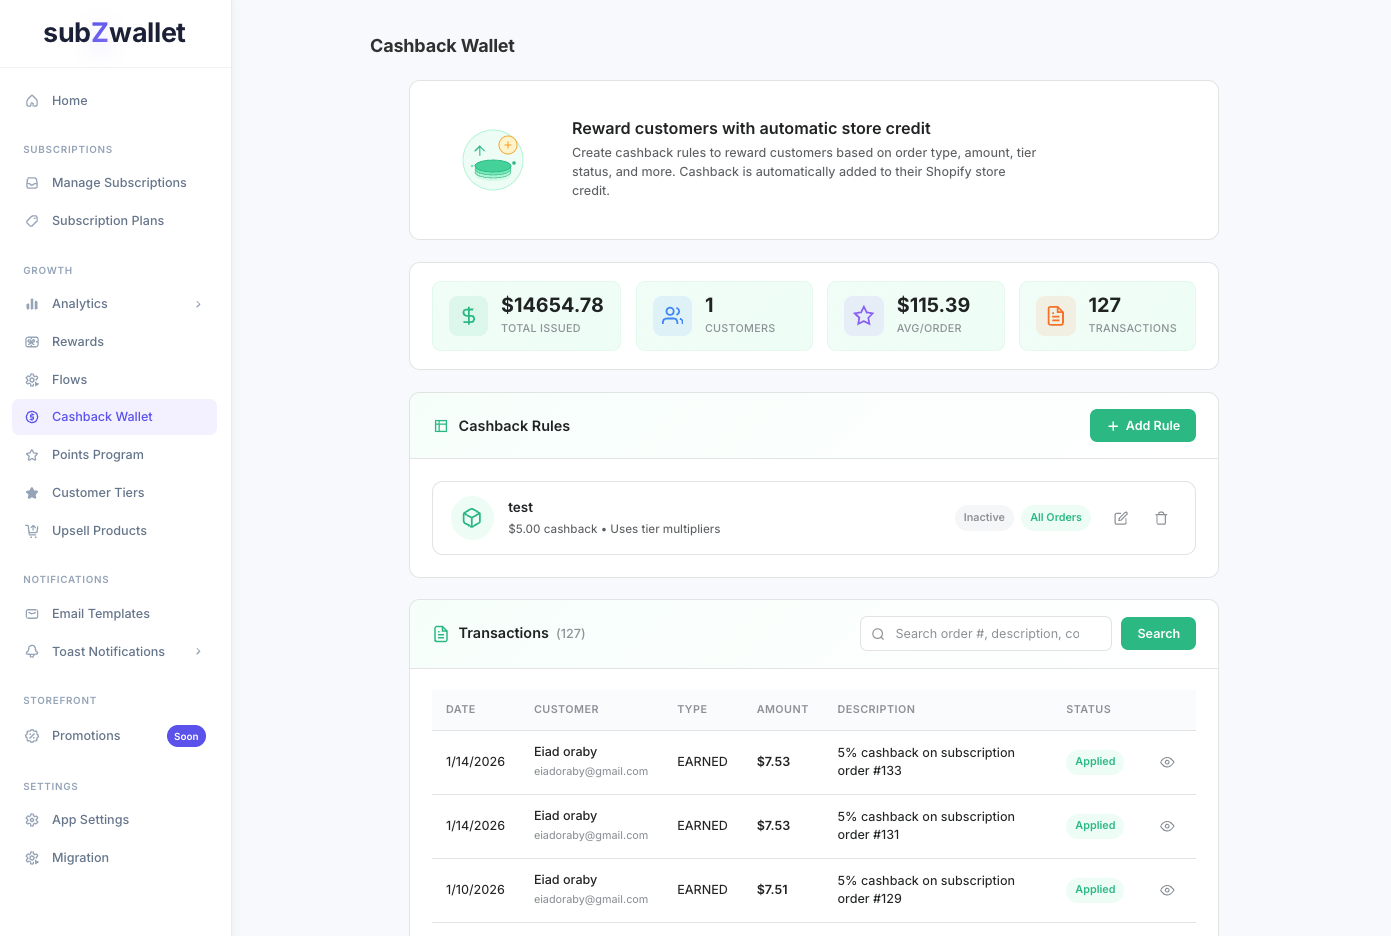Image resolution: width=1391 pixels, height=936 pixels.
Task: Click the Add Rule button
Action: 1143,426
